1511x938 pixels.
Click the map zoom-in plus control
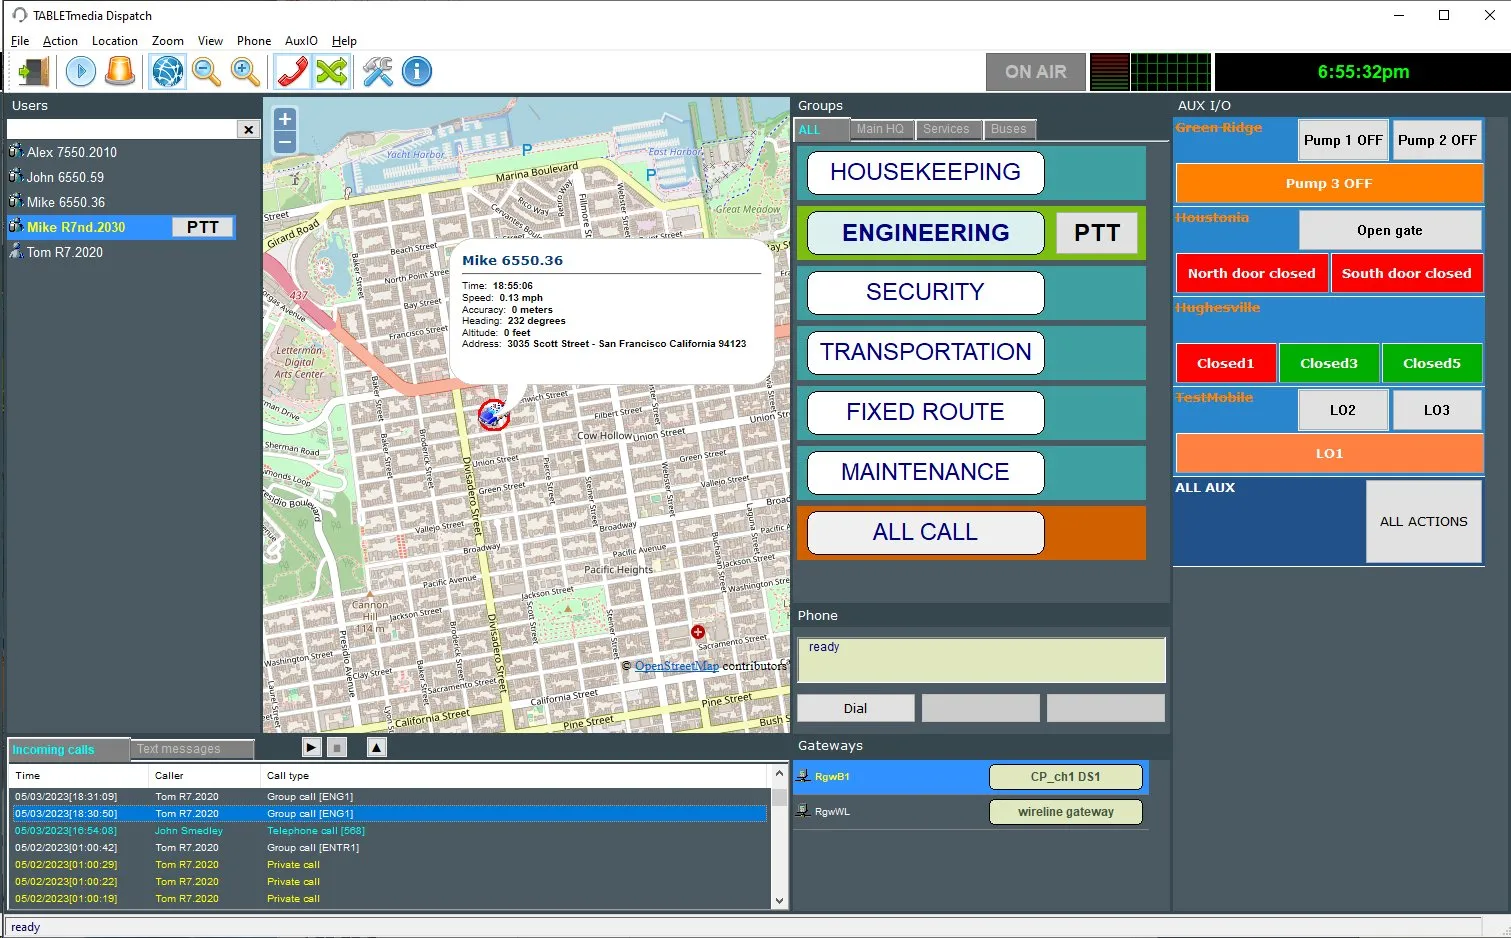[x=285, y=119]
